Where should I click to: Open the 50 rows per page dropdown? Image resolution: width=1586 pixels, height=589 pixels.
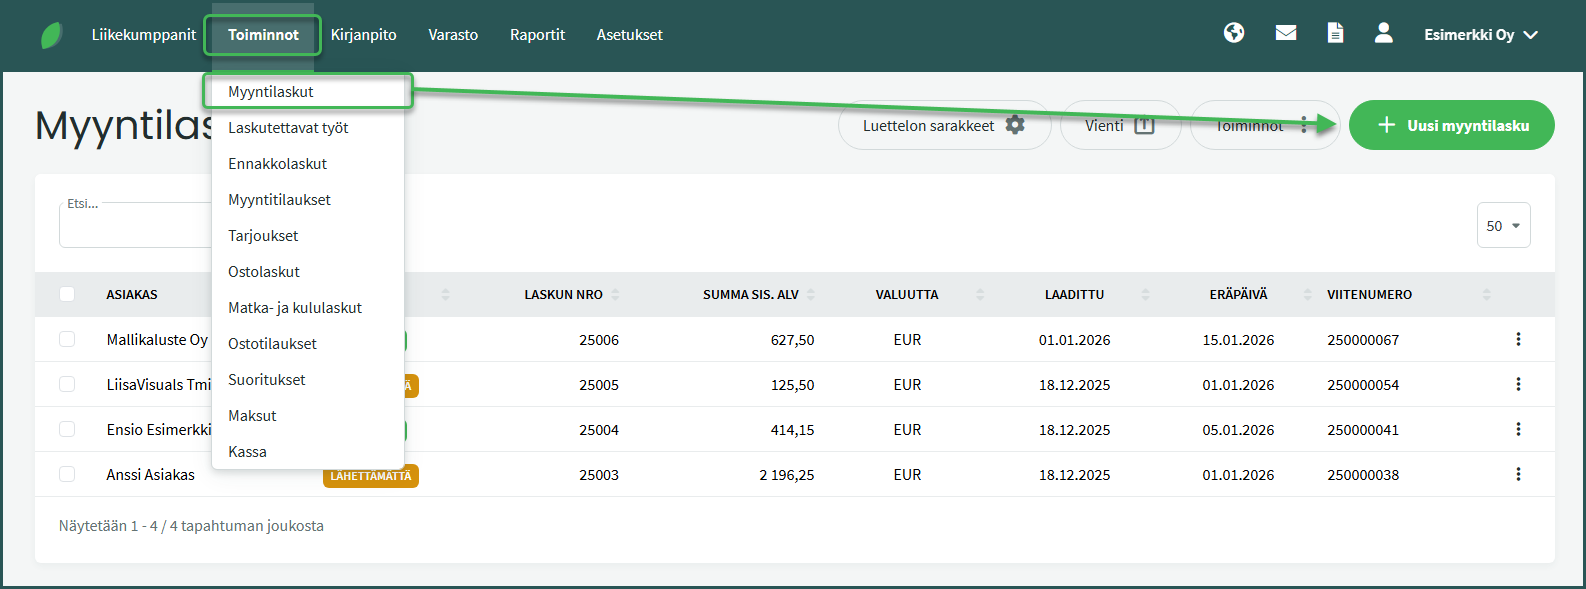1503,226
